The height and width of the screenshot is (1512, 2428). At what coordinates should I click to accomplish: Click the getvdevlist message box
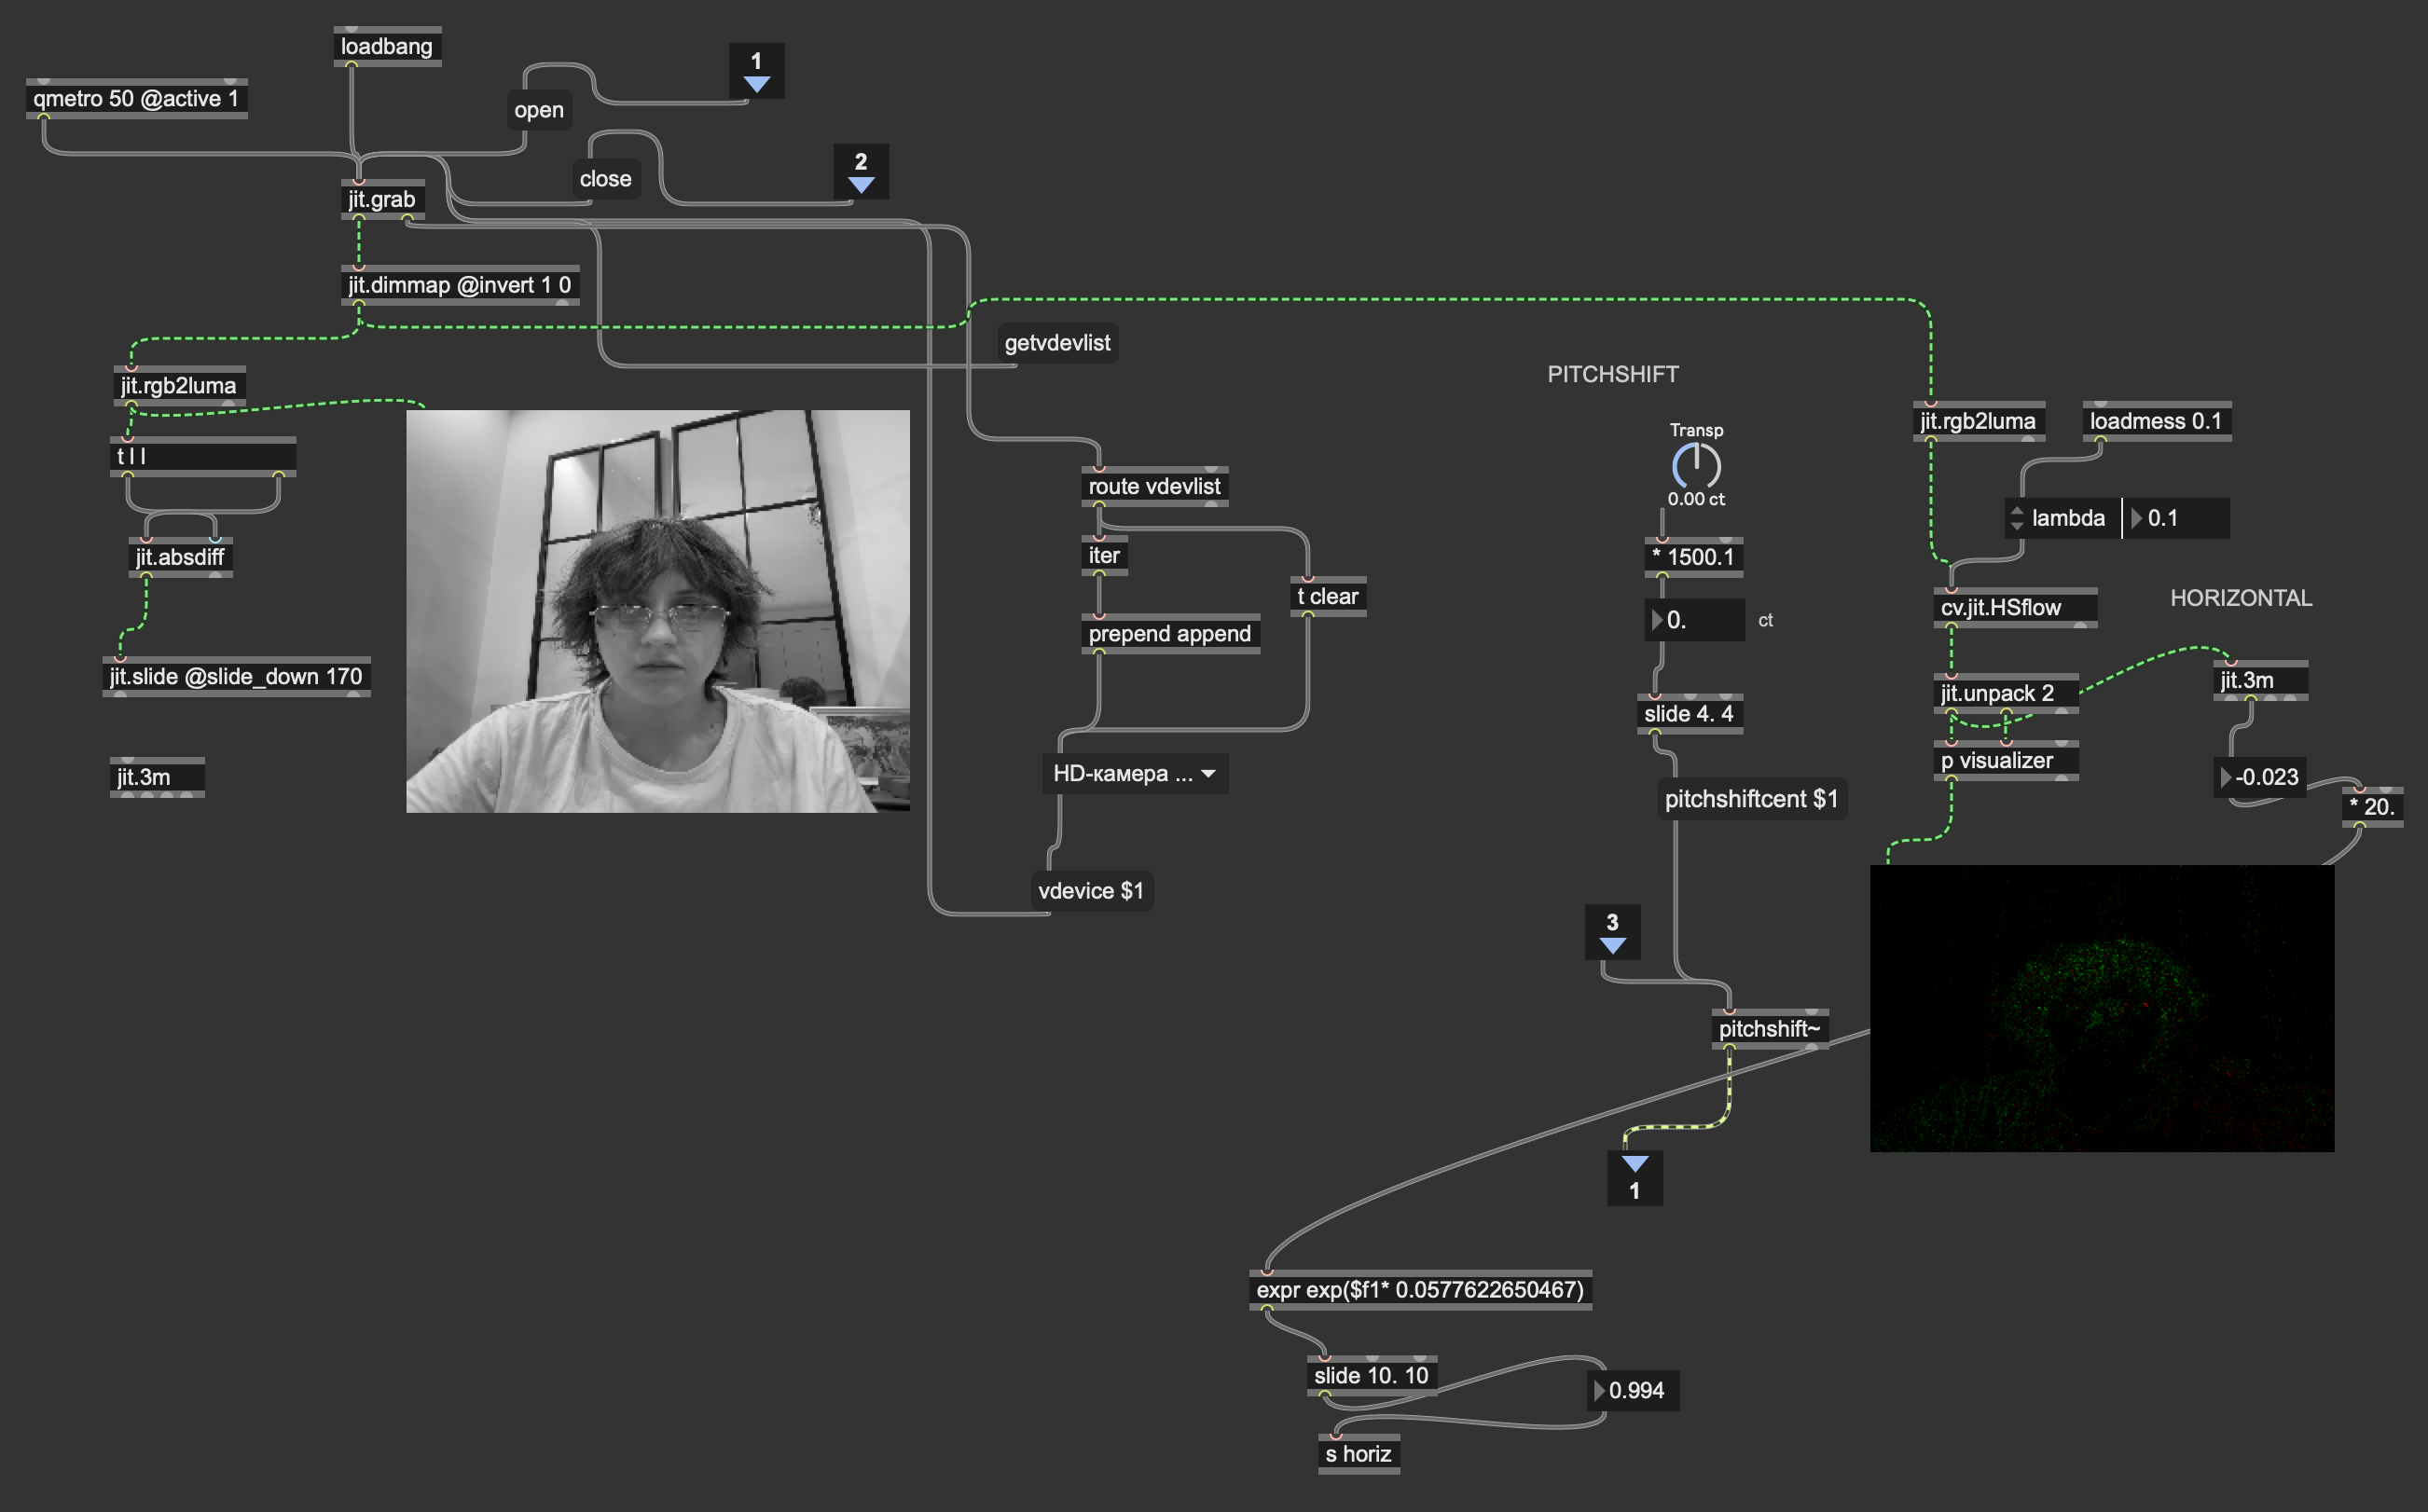pyautogui.click(x=1057, y=343)
